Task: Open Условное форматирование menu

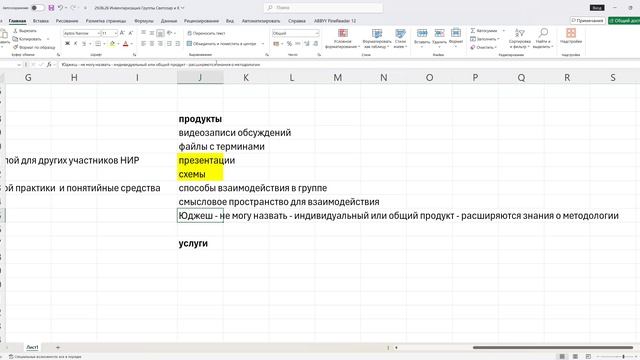Action: tap(342, 38)
